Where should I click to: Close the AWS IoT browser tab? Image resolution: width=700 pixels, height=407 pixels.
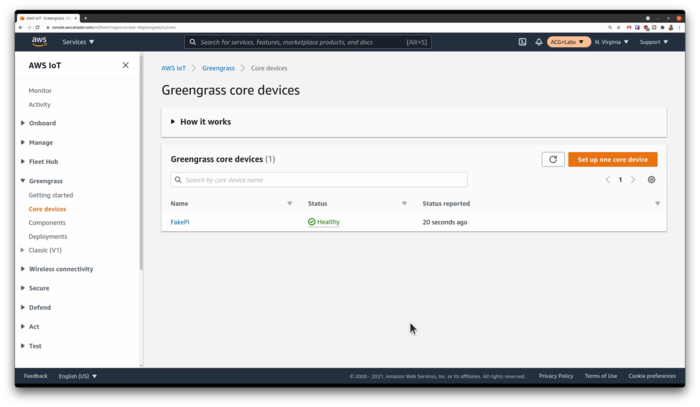(x=76, y=18)
